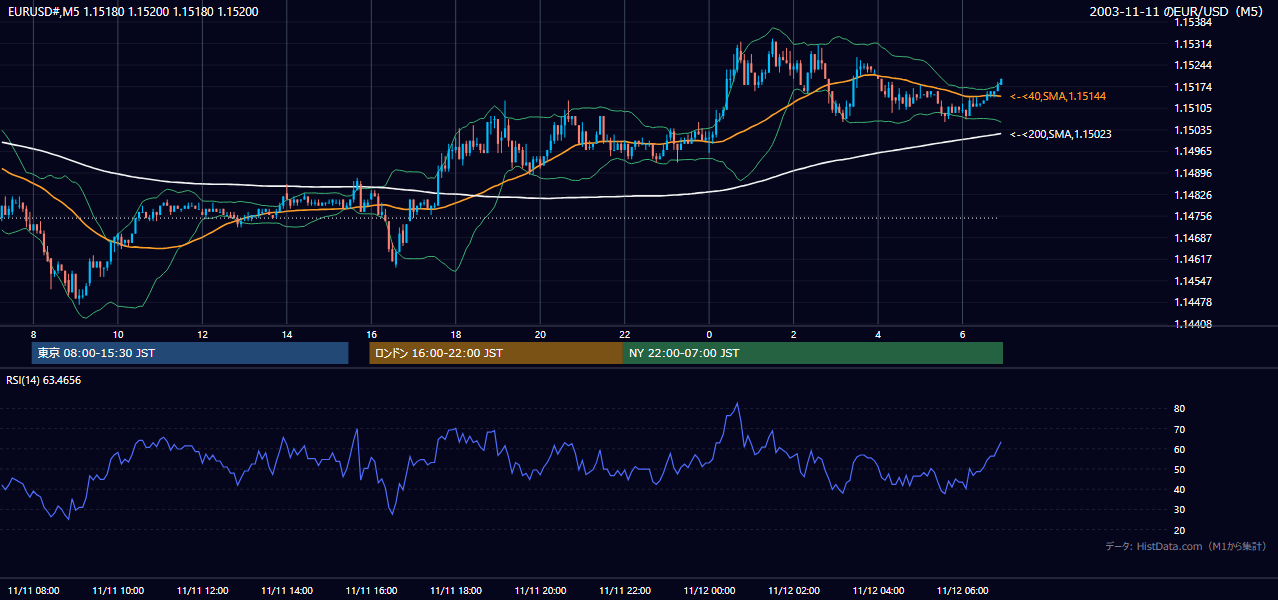Image resolution: width=1278 pixels, height=600 pixels.
Task: Click price axis label 1.14826
Action: pos(1192,195)
